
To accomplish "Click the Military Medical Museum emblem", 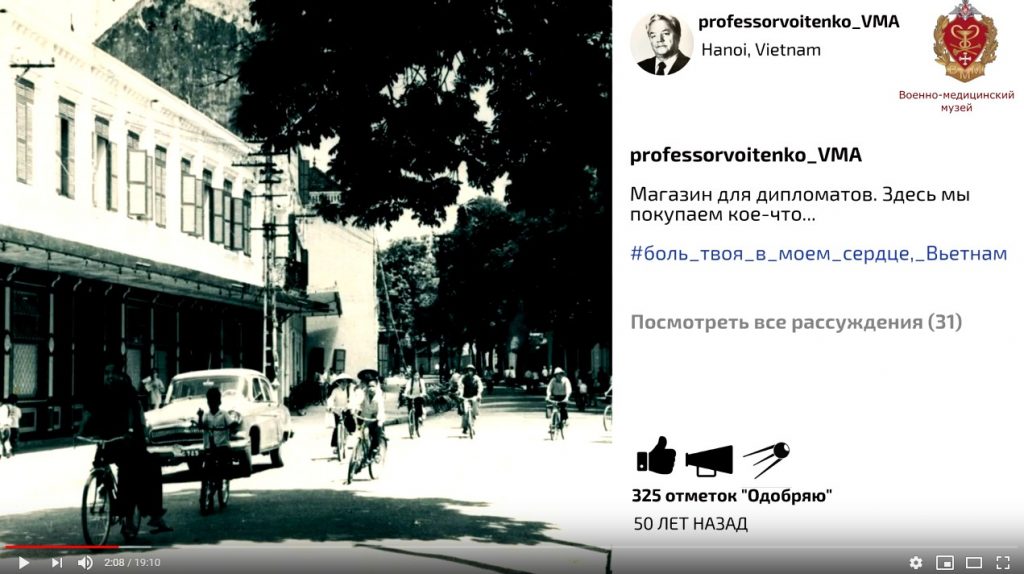I will [x=965, y=41].
